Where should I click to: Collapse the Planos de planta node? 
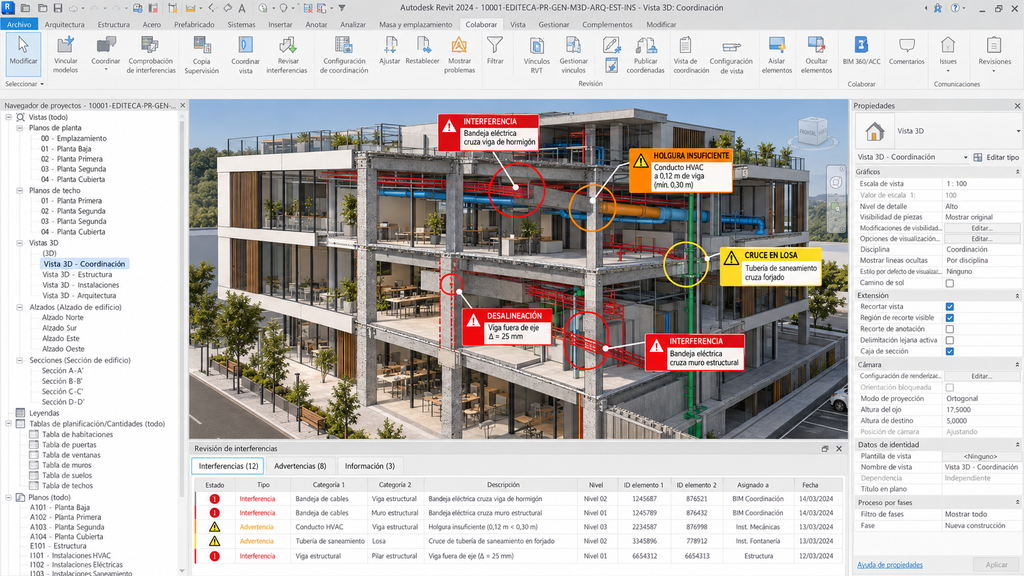(20, 128)
